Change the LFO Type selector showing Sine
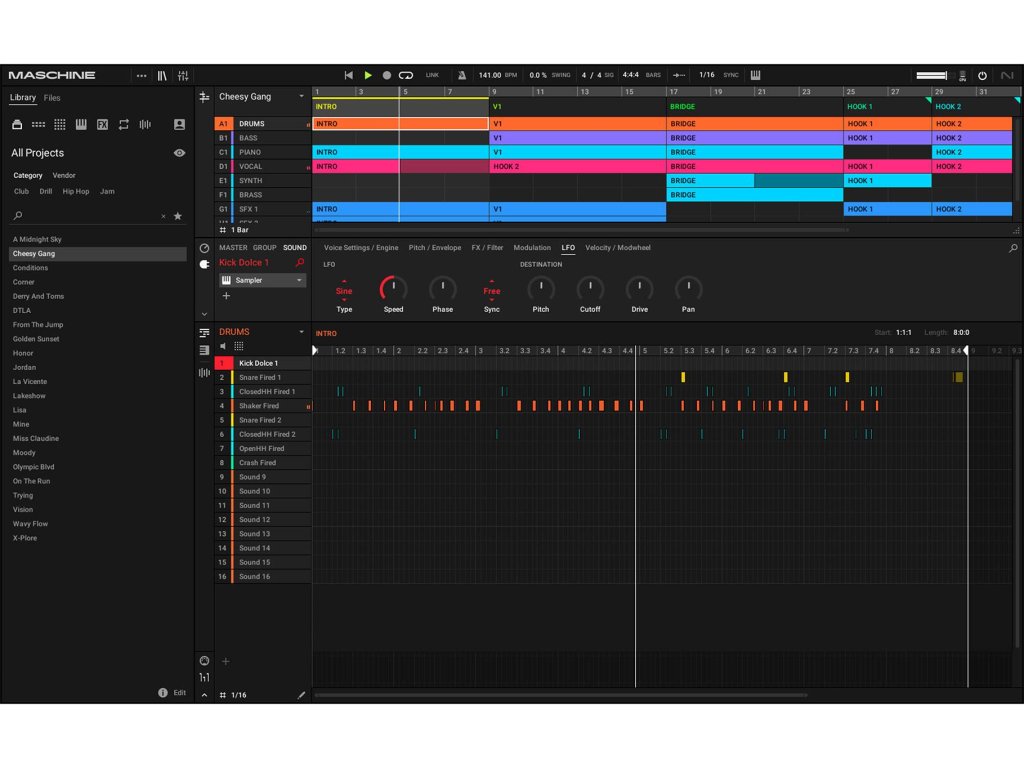The width and height of the screenshot is (1024, 768). pyautogui.click(x=344, y=291)
